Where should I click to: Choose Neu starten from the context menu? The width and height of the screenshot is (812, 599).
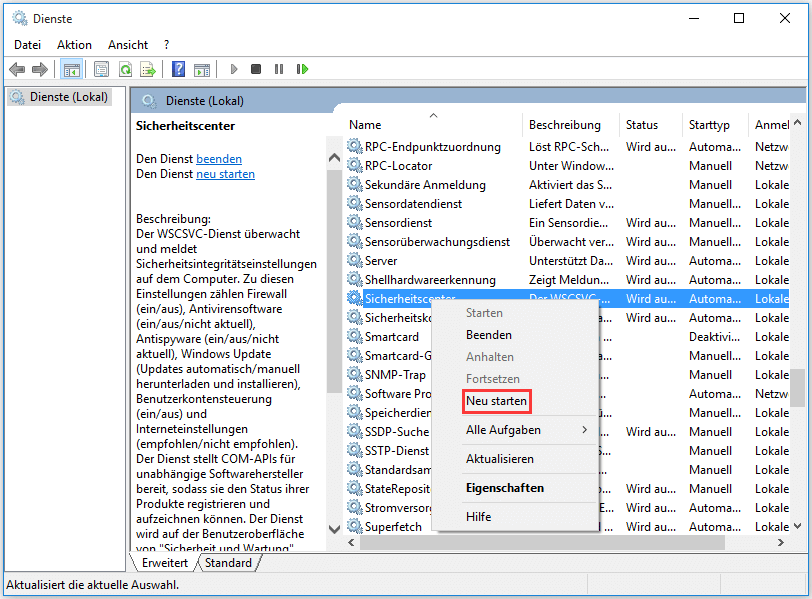pos(497,401)
